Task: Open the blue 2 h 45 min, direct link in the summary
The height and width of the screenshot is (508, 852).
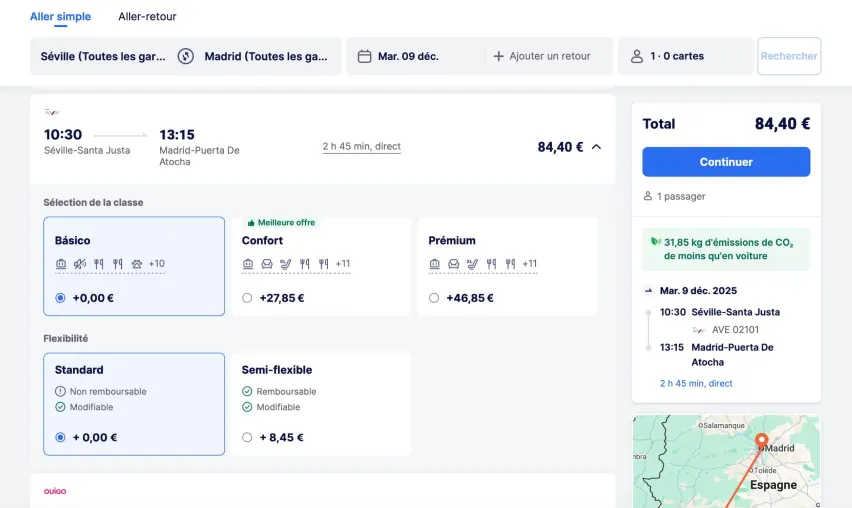Action: click(x=696, y=383)
